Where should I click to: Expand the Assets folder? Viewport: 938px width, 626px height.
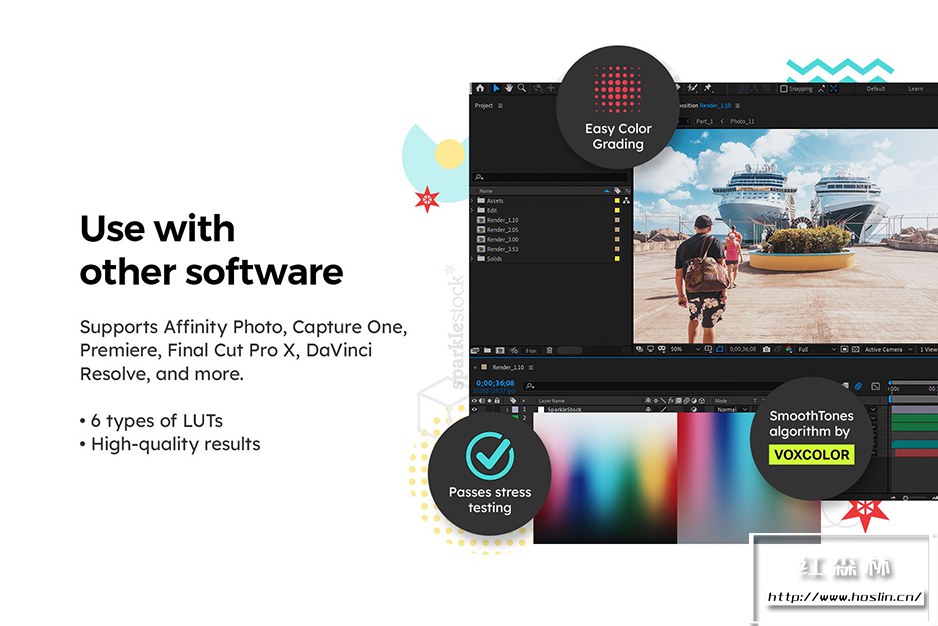(473, 200)
